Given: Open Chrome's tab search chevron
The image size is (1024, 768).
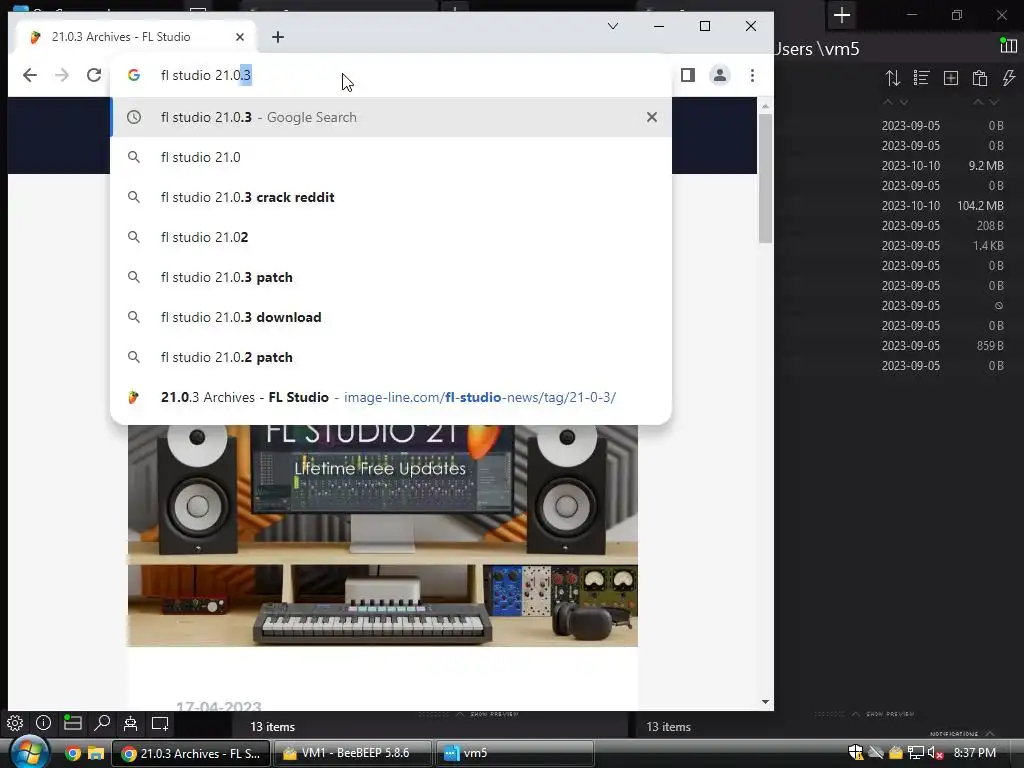Looking at the screenshot, I should tap(613, 26).
